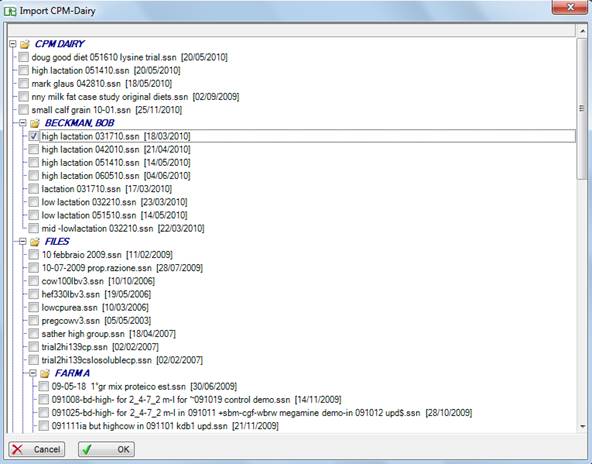This screenshot has height=464, width=592.
Task: Click the FILES folder icon
Action: (x=35, y=242)
